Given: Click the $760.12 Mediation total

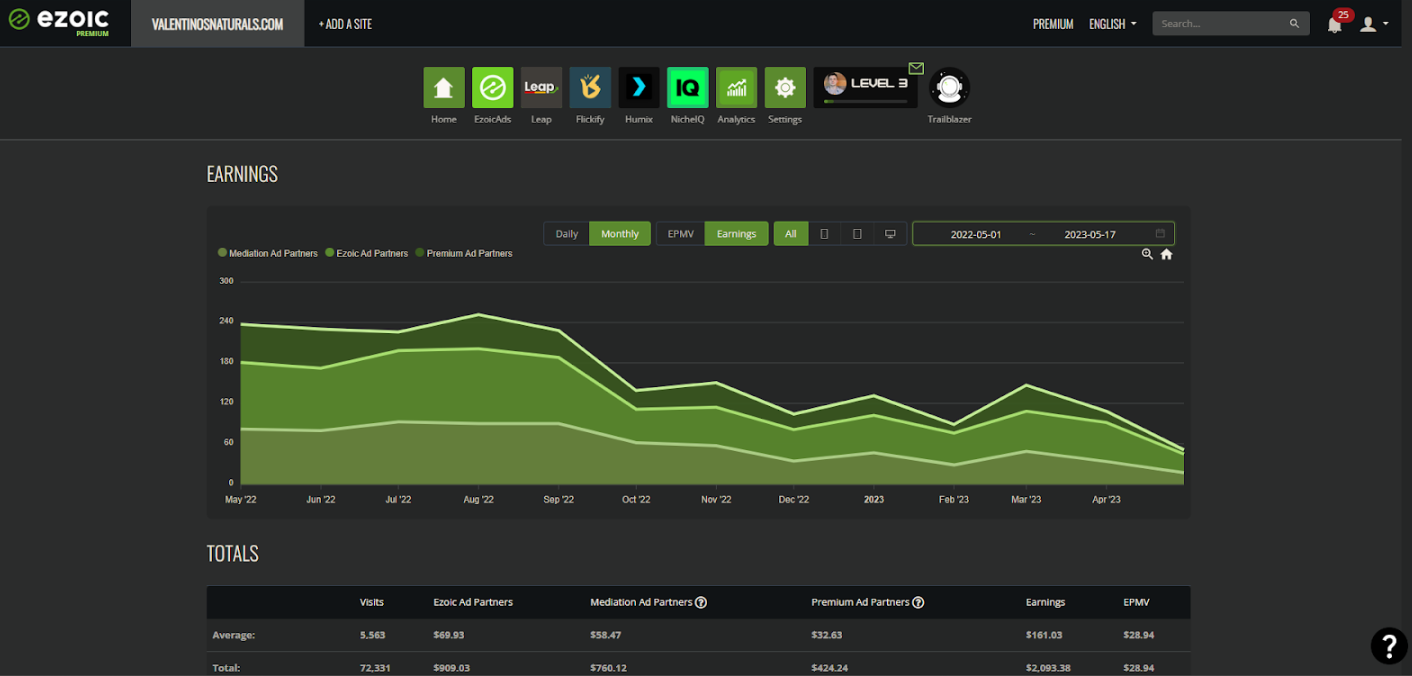Looking at the screenshot, I should tap(609, 668).
